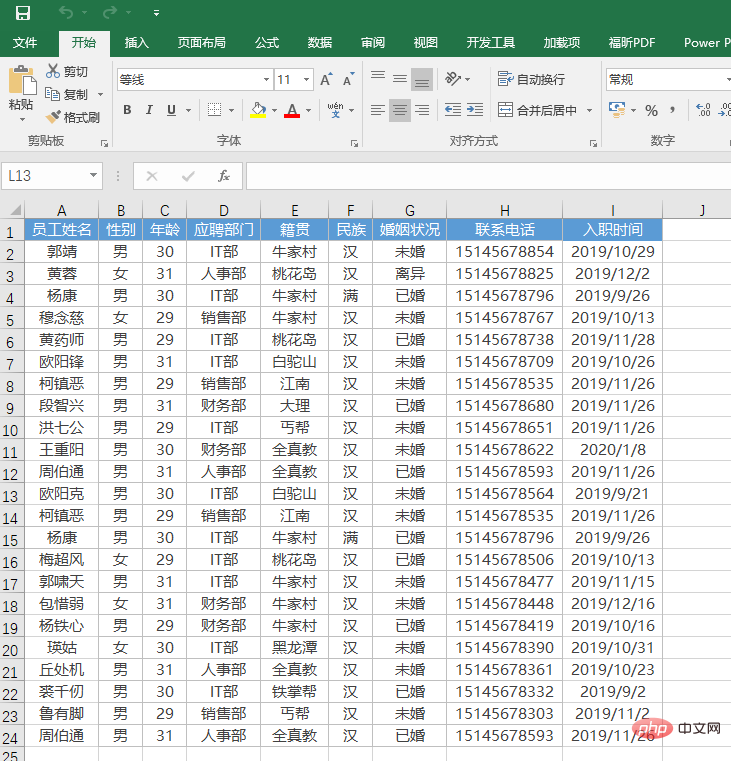Viewport: 731px width, 761px height.
Task: Switch to the 插入 (Insert) tab
Action: 137,42
